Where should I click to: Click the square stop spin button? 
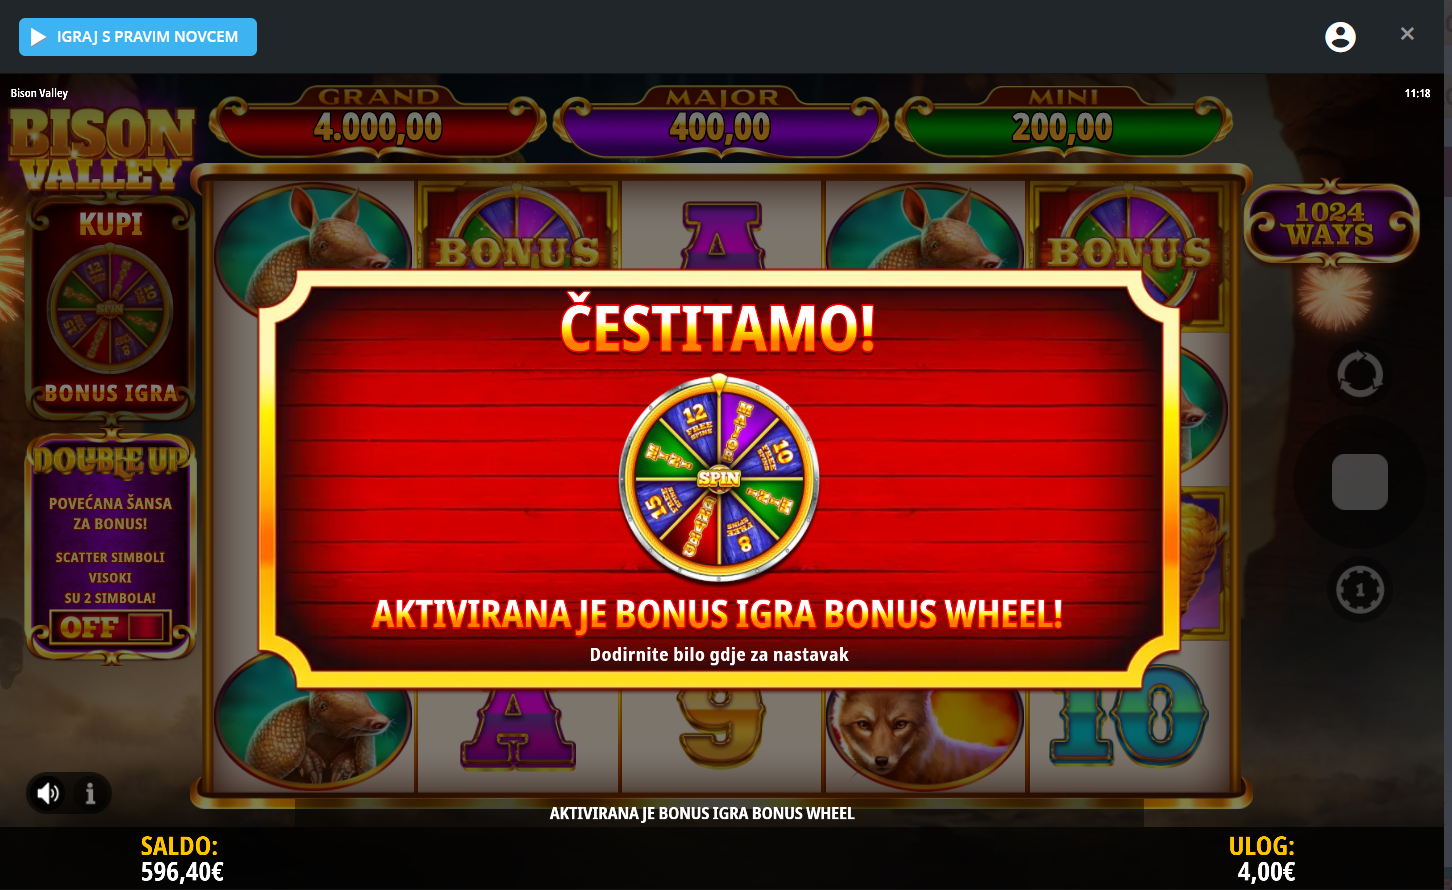(1360, 482)
